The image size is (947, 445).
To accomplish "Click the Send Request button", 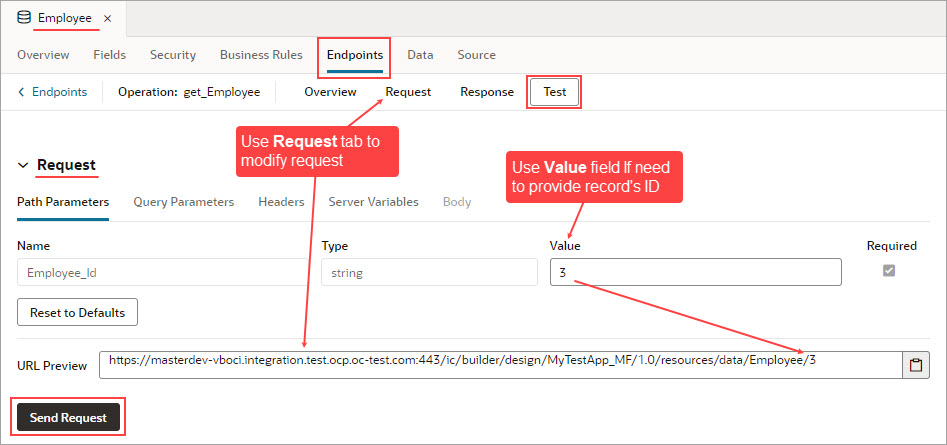I will click(x=68, y=417).
